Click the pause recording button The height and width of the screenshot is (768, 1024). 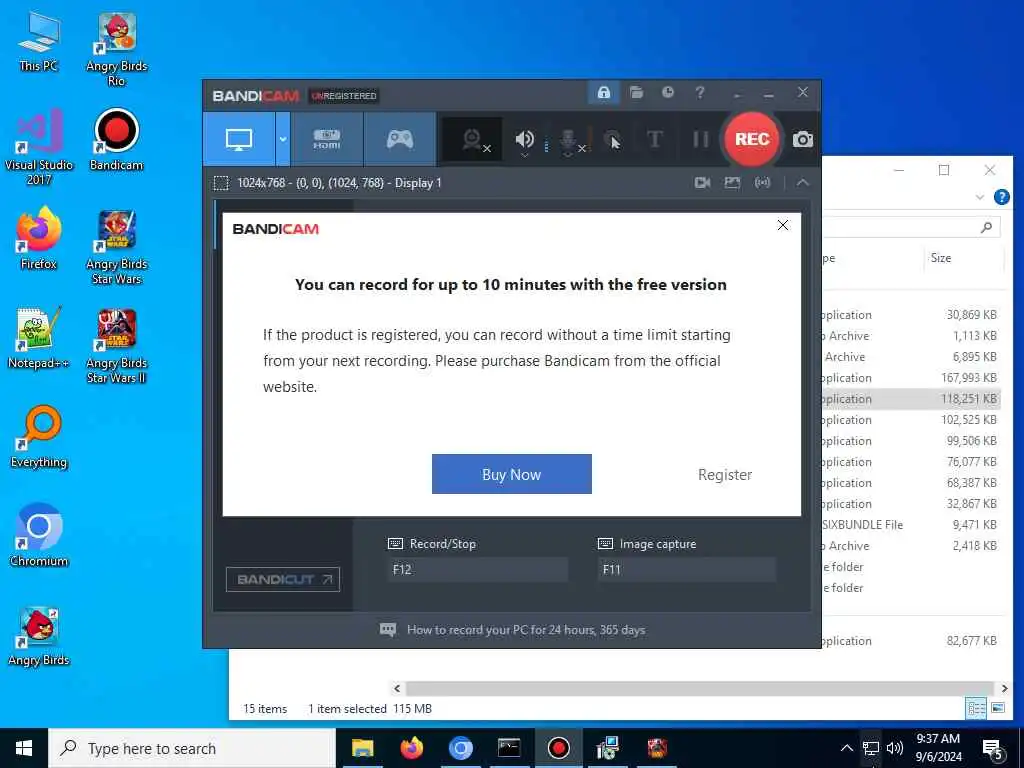click(x=701, y=139)
